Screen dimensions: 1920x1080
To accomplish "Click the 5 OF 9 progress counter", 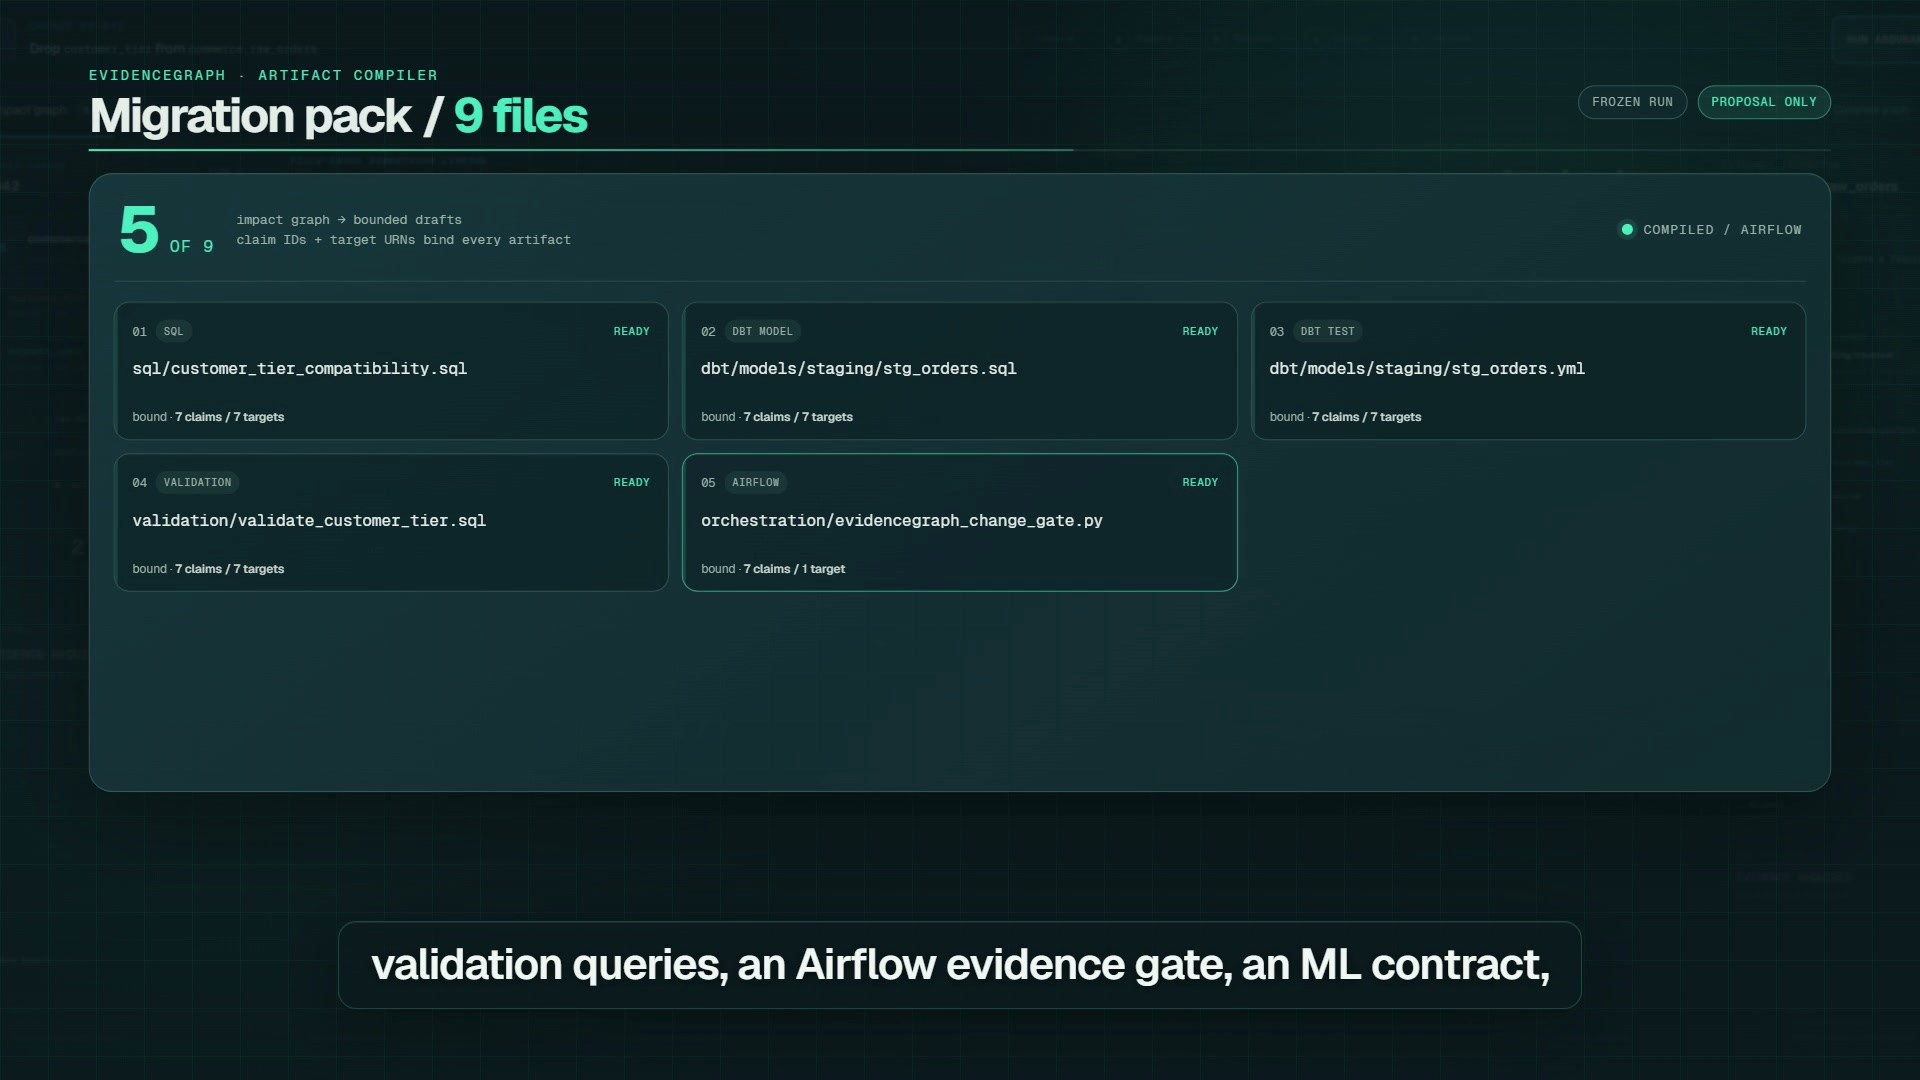I will tap(166, 231).
